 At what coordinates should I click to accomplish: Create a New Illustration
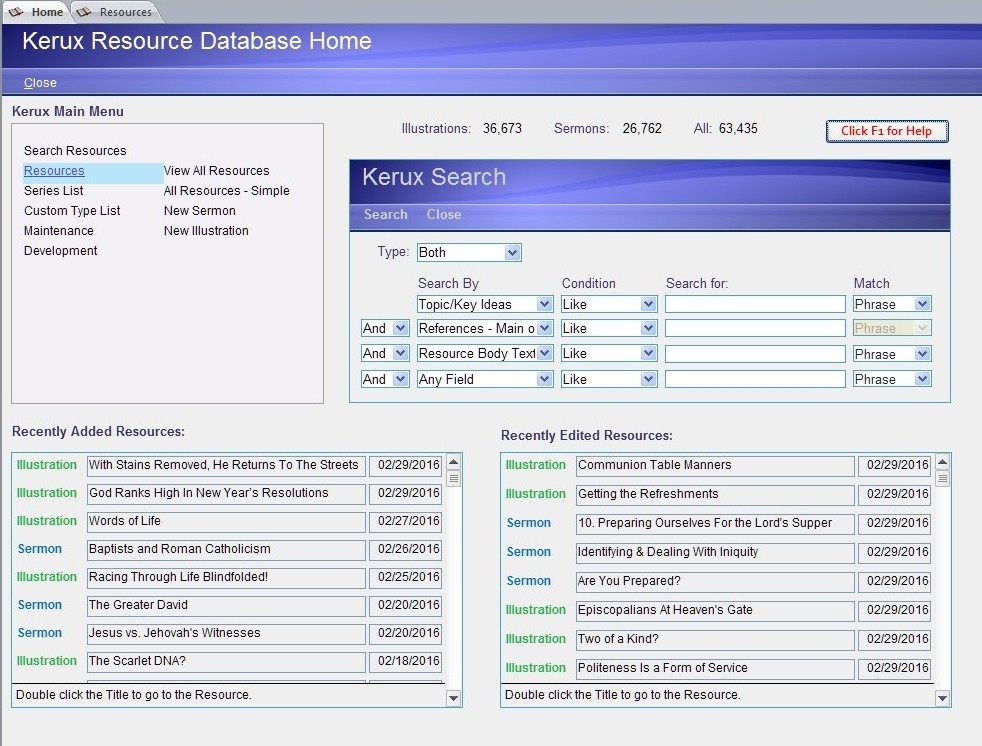click(x=206, y=231)
